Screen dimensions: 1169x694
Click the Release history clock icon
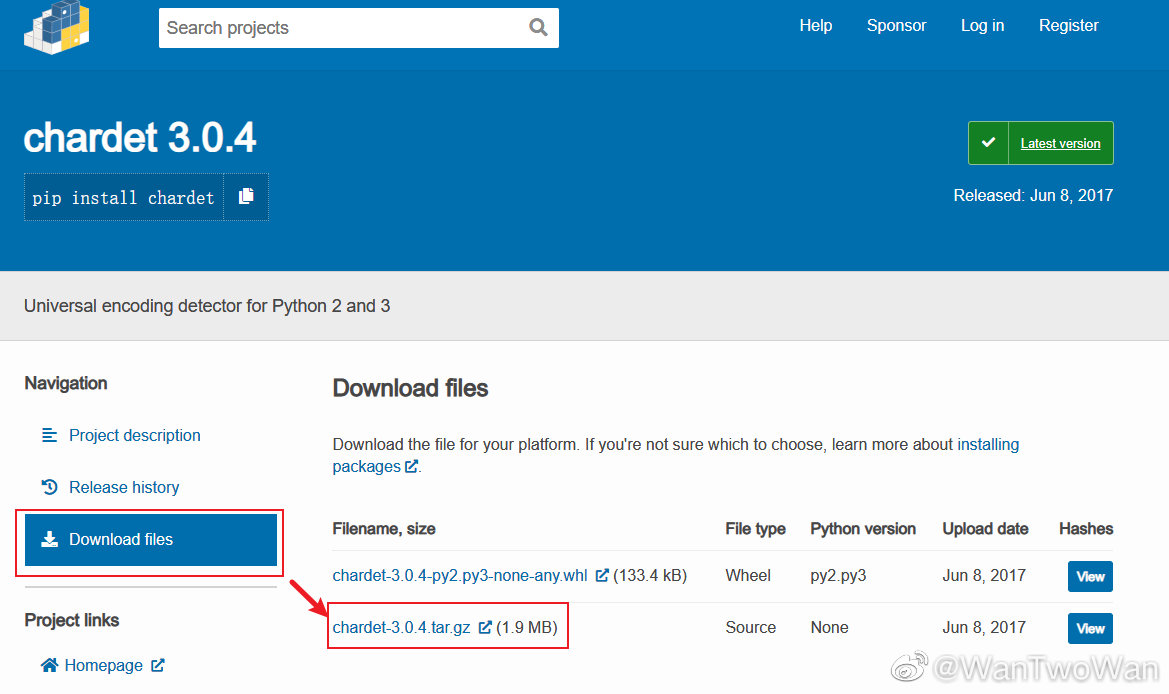pyautogui.click(x=49, y=487)
